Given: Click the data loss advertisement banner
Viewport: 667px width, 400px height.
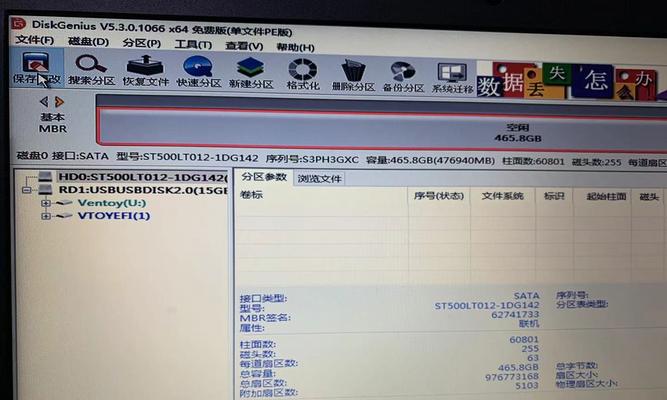Looking at the screenshot, I should pos(571,81).
